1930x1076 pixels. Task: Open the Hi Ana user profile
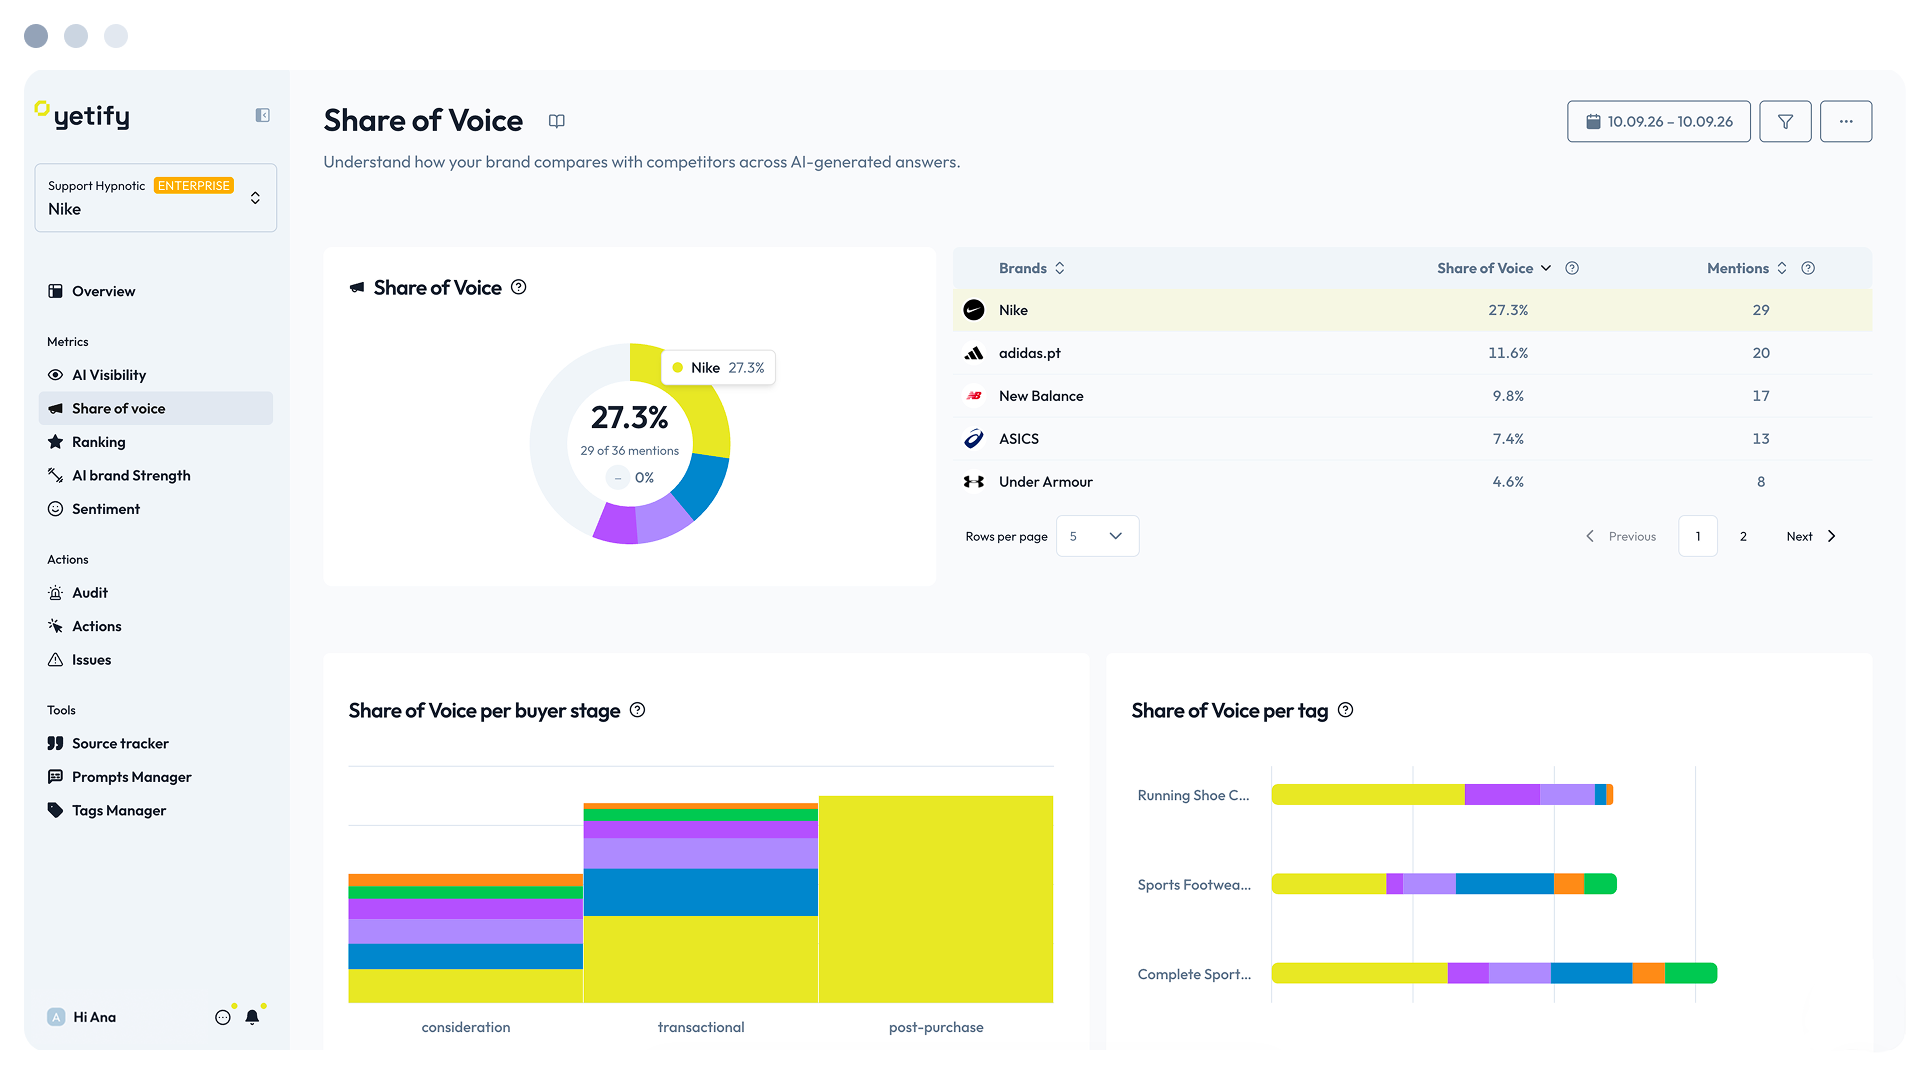click(x=82, y=1017)
